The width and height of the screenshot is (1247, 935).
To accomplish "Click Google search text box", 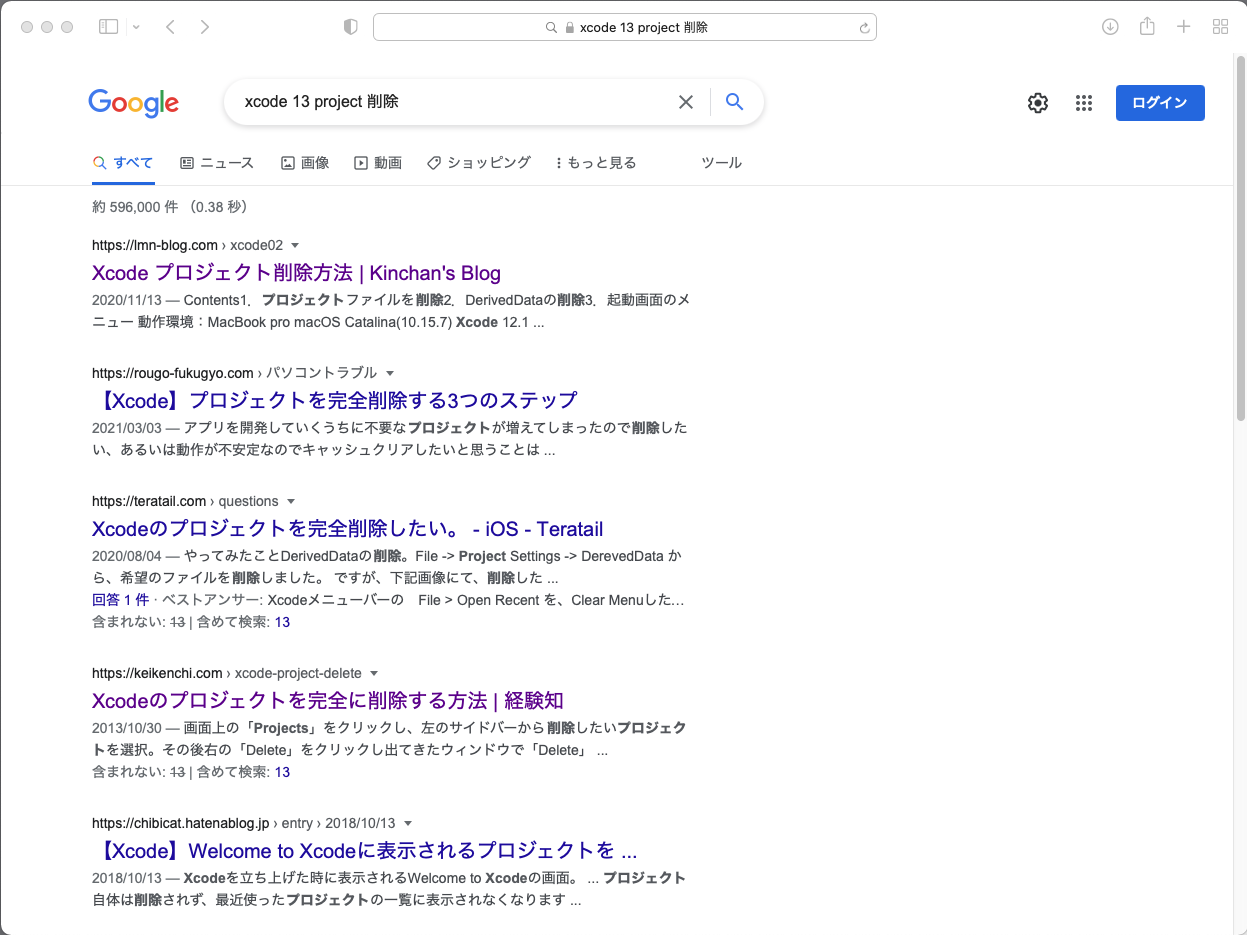I will coord(455,102).
